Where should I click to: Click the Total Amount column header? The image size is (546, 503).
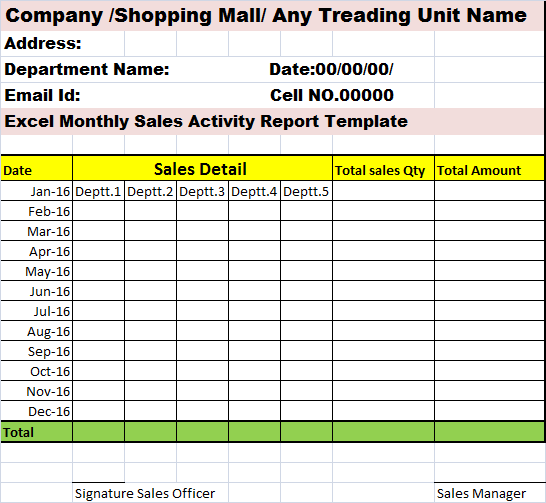click(x=489, y=168)
